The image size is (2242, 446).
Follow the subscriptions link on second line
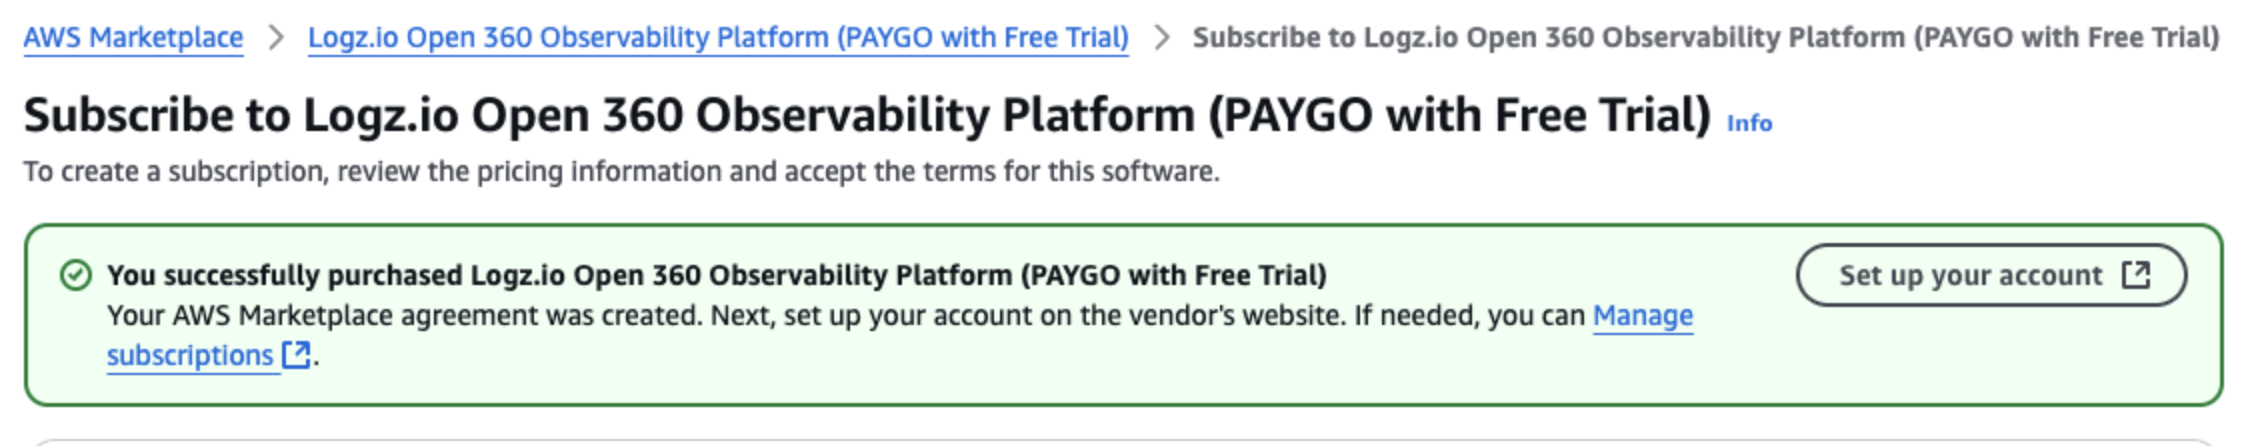point(190,355)
